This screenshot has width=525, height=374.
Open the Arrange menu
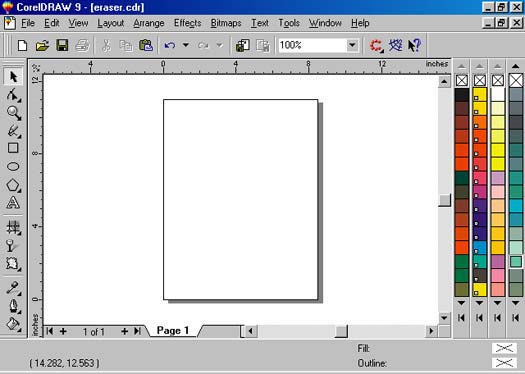click(x=149, y=23)
